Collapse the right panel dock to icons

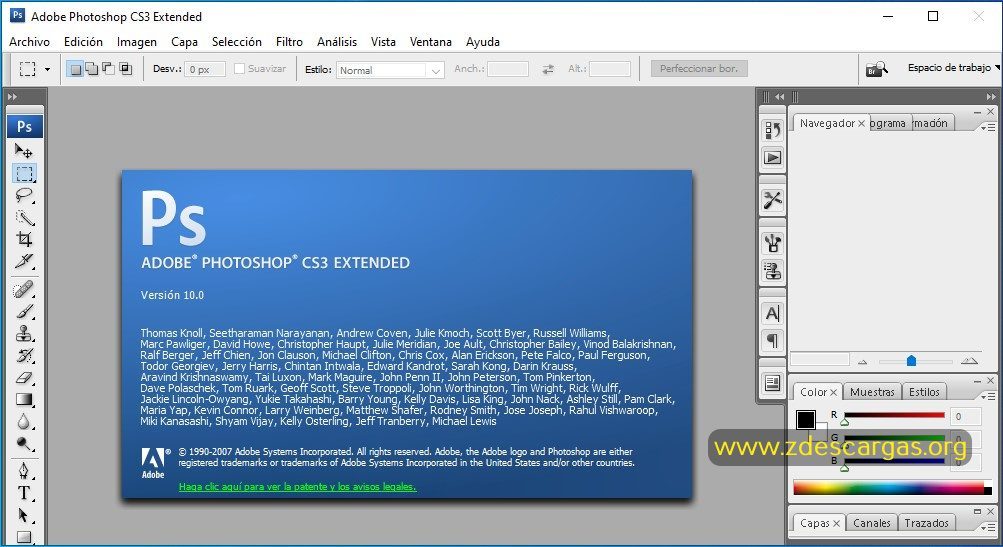[991, 97]
